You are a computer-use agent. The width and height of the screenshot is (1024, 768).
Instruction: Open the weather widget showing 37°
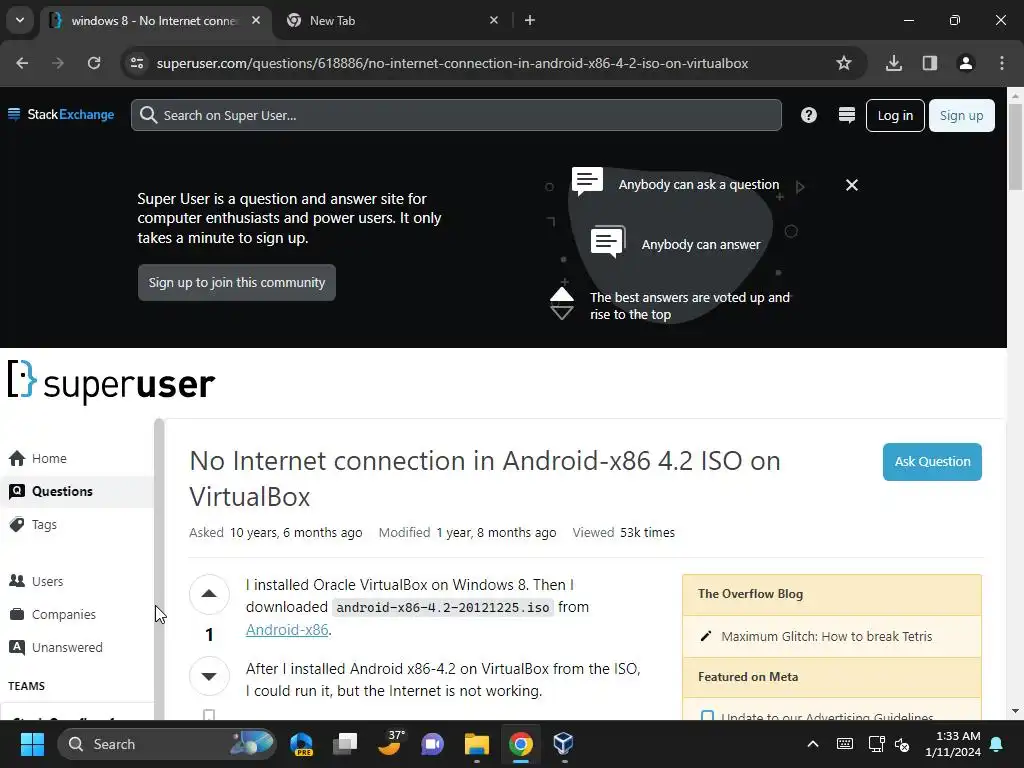tap(390, 743)
